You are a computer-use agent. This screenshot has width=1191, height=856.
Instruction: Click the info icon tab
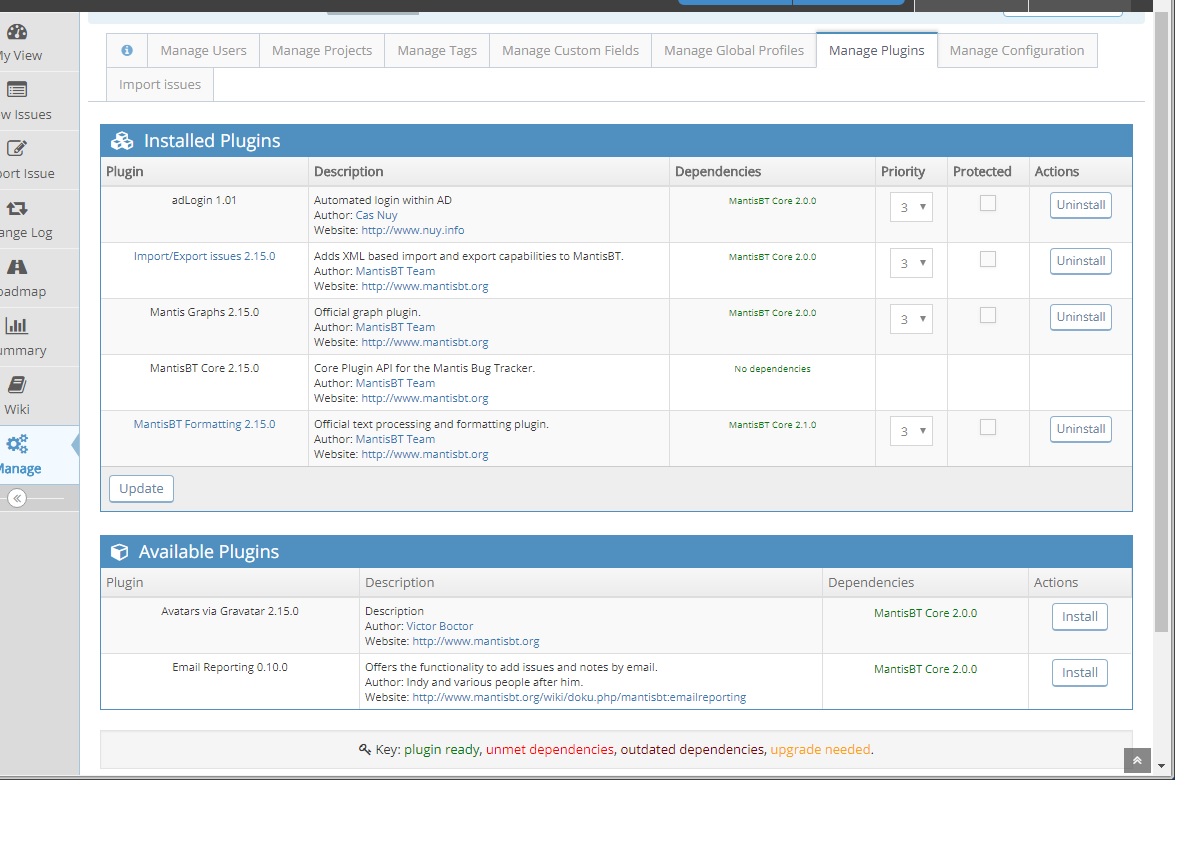coord(127,50)
